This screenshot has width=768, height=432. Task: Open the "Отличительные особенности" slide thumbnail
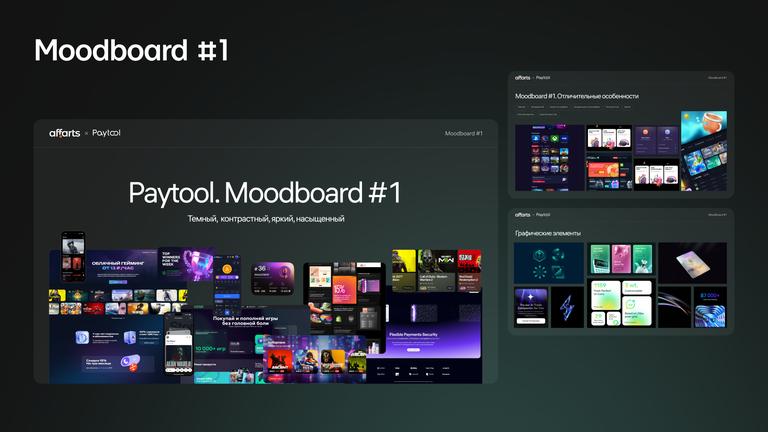[620, 134]
